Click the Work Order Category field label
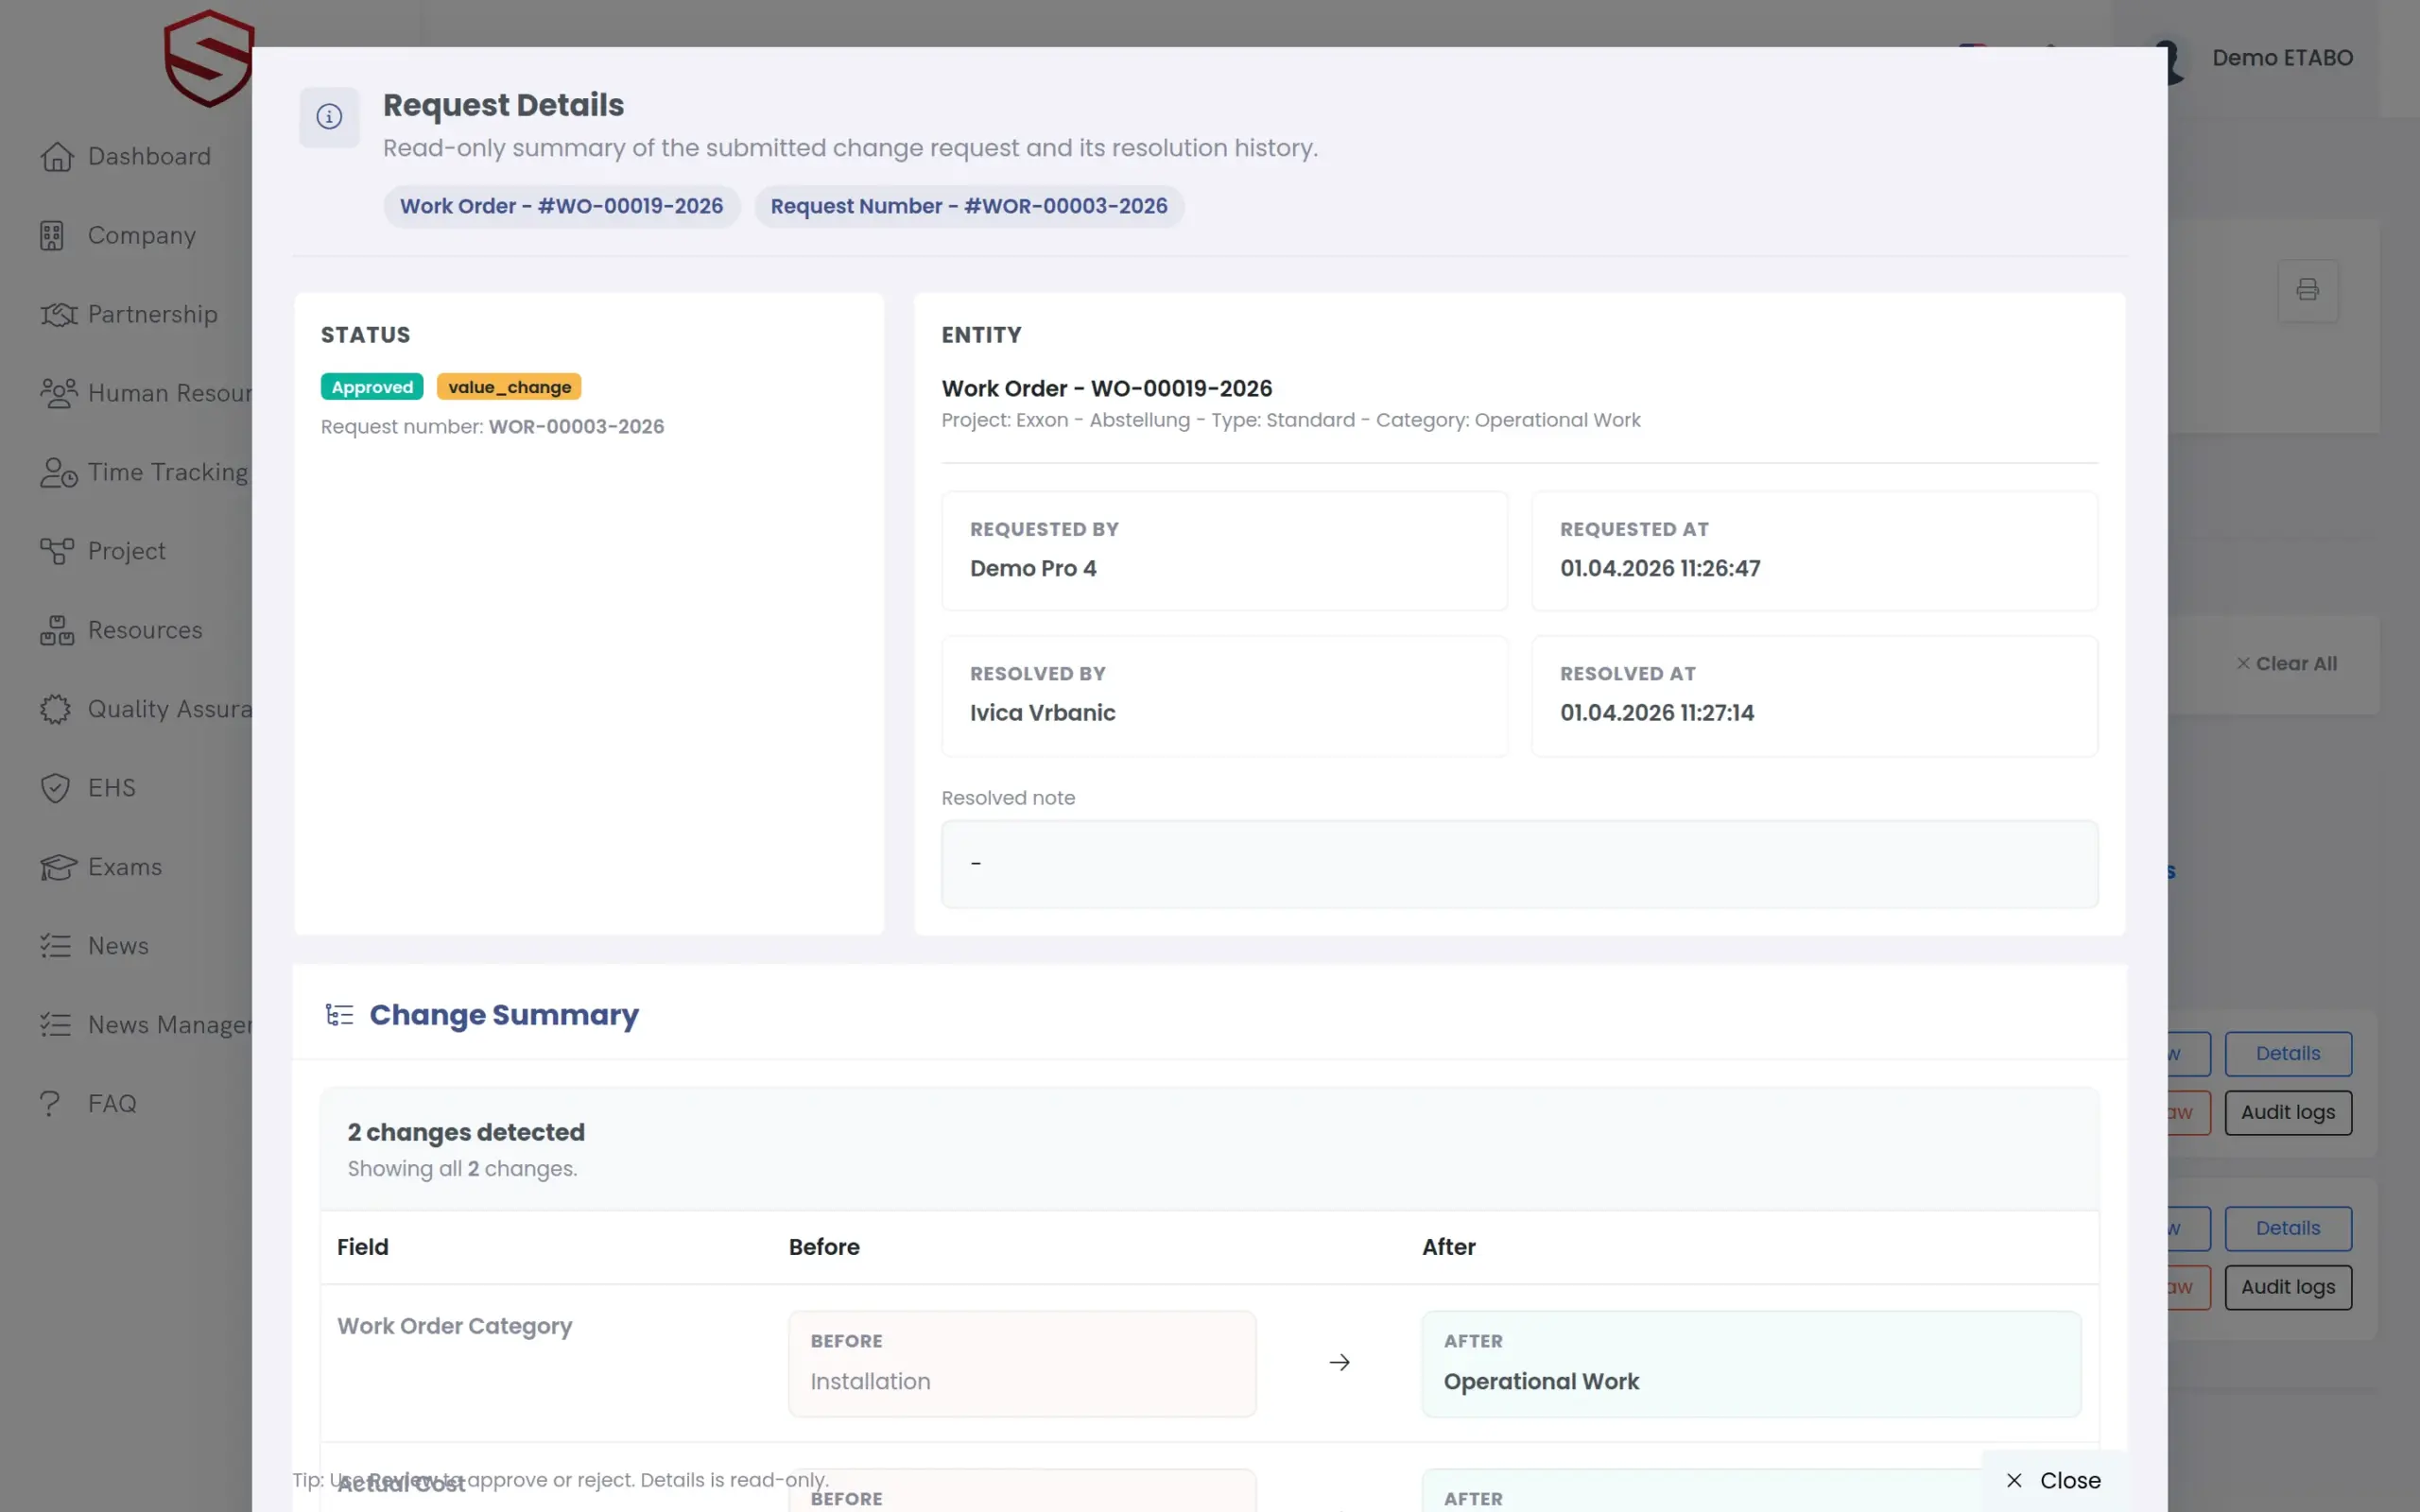 point(454,1327)
